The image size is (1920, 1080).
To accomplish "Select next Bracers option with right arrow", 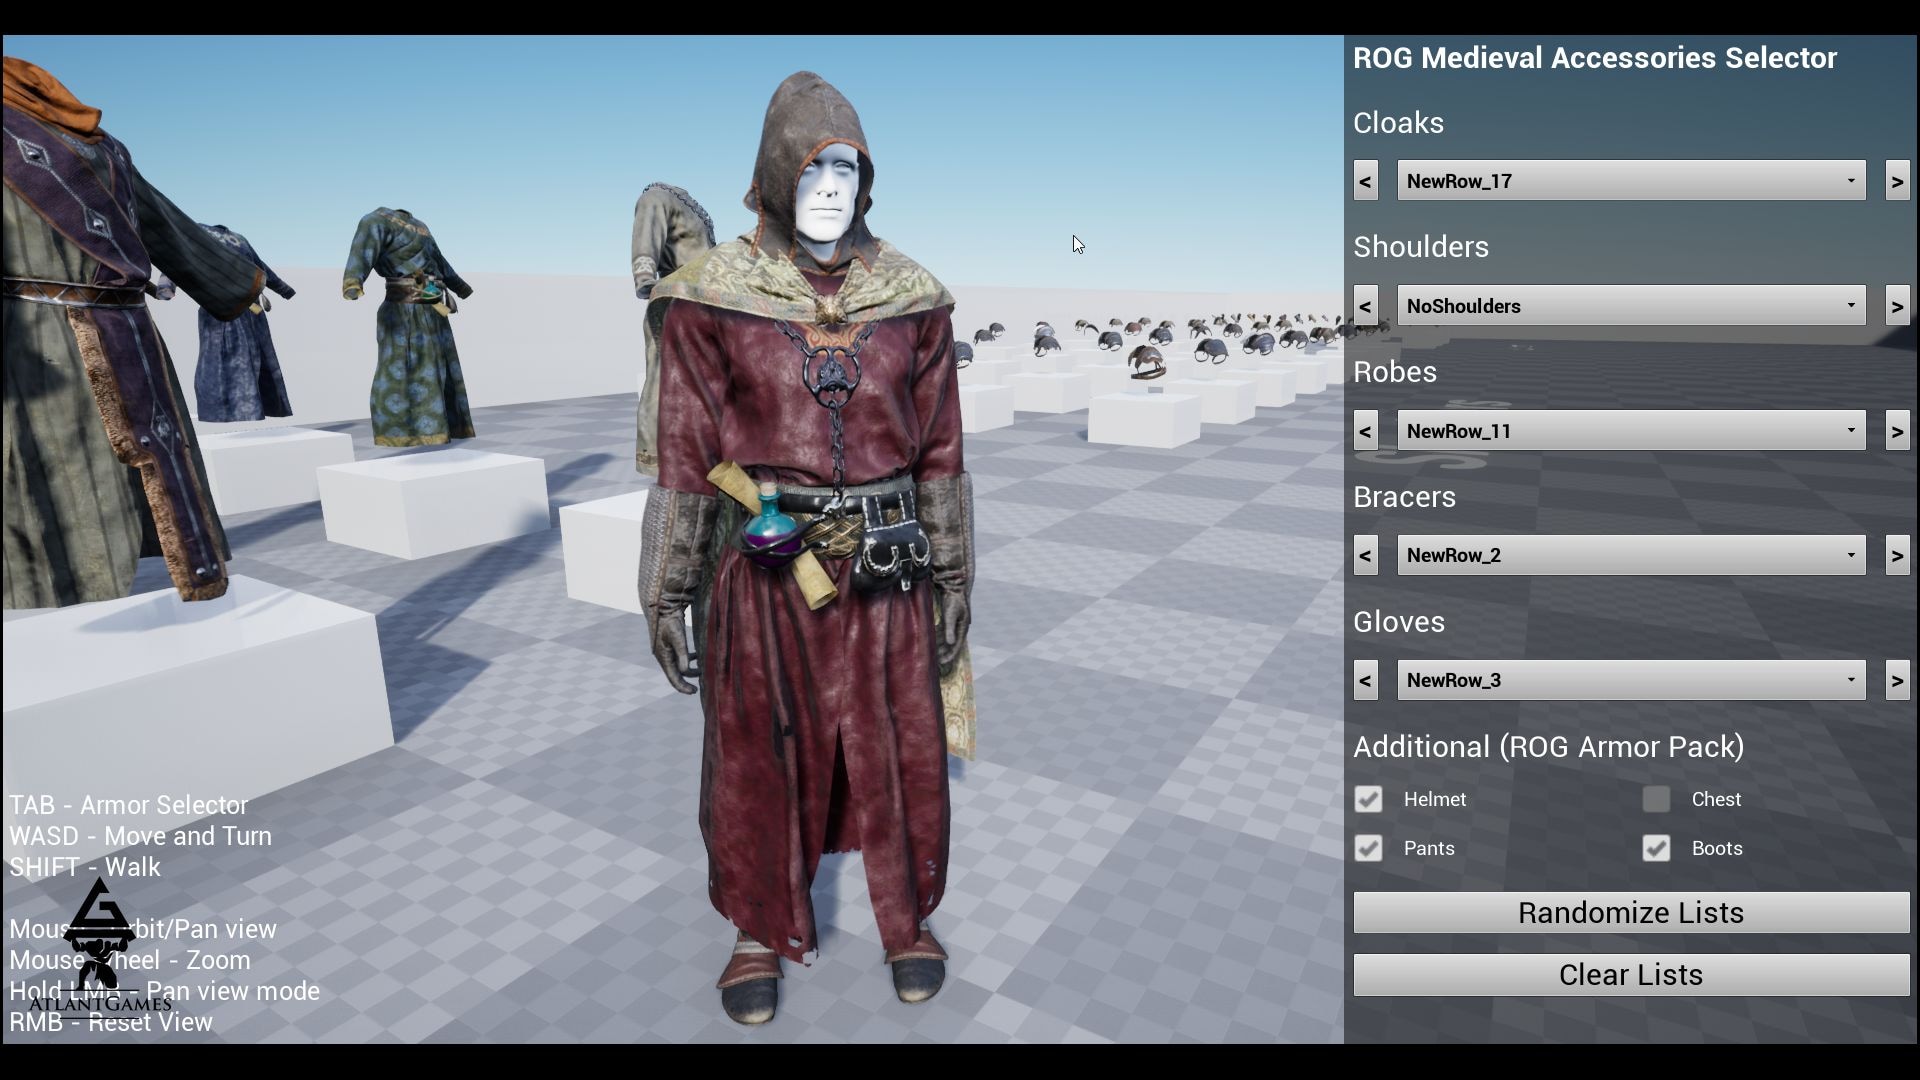I will 1897,555.
